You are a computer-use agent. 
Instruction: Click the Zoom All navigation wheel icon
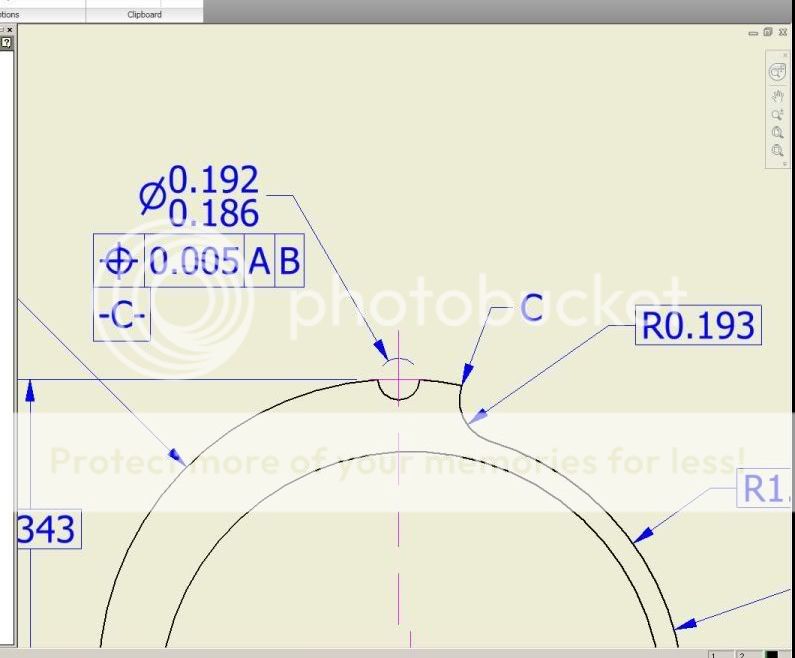[x=777, y=73]
